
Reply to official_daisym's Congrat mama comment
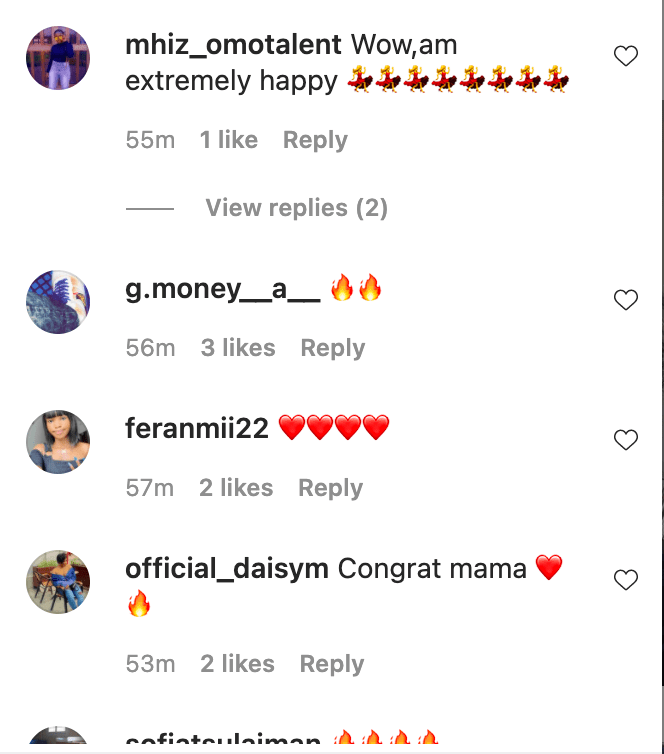[x=332, y=664]
